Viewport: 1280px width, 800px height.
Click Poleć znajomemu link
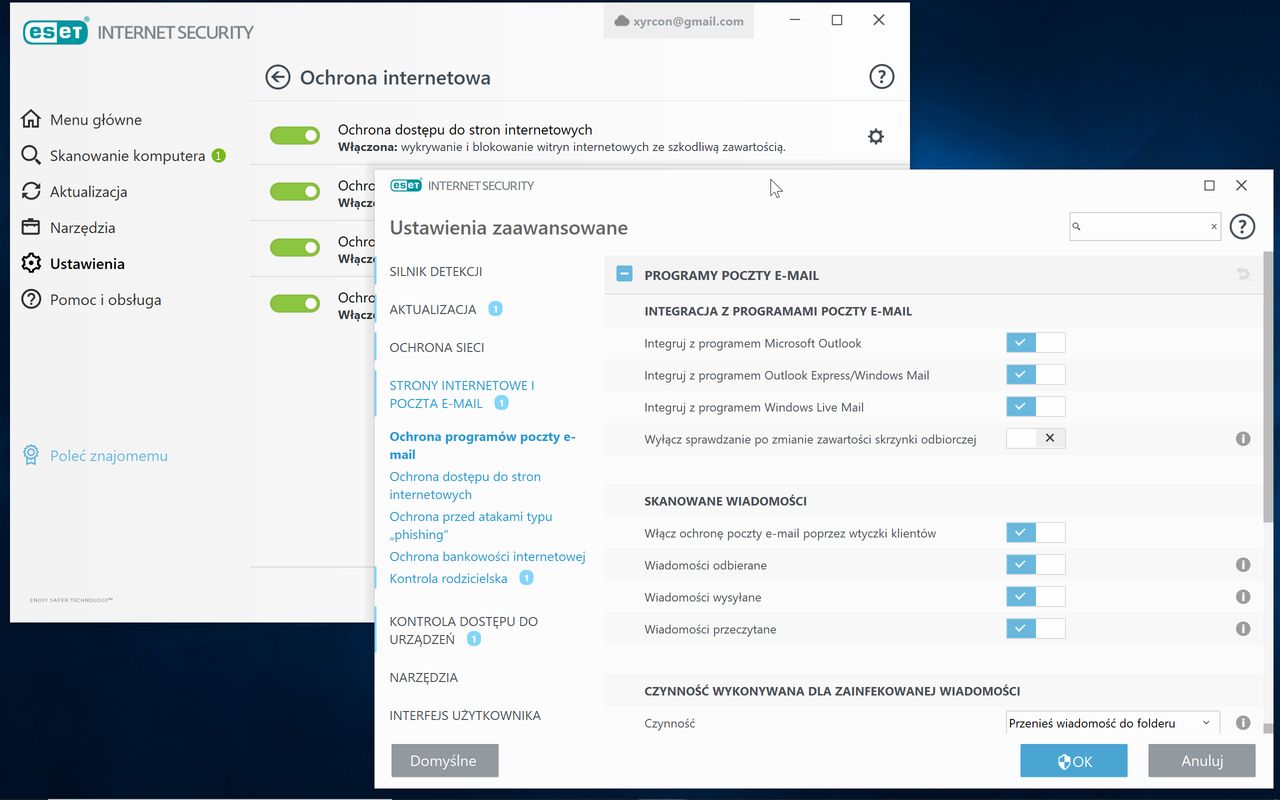(x=109, y=455)
